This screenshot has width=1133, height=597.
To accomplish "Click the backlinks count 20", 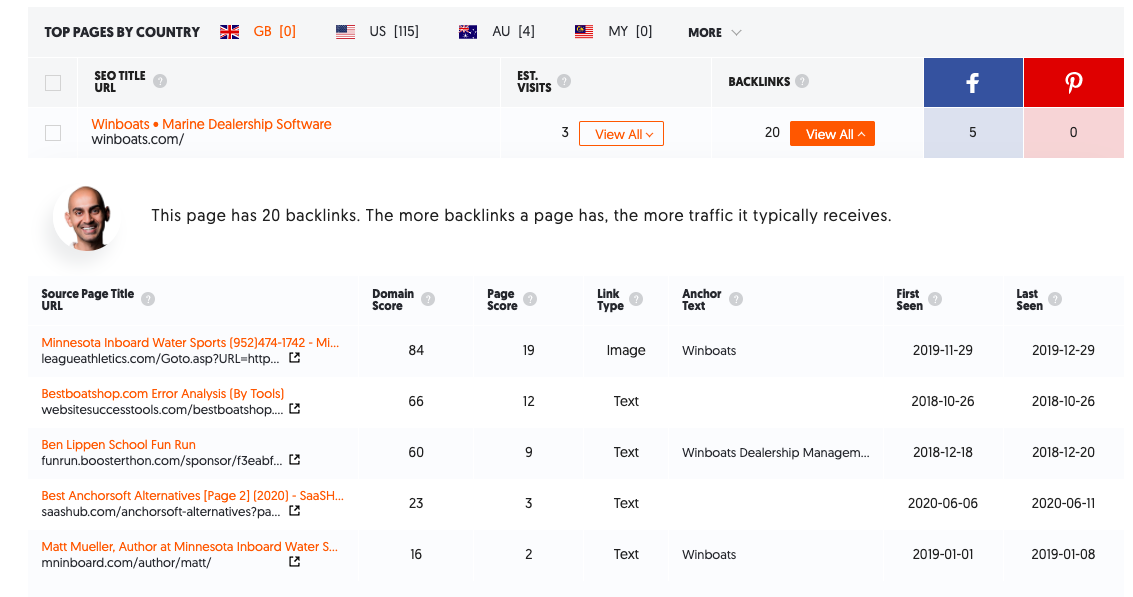I will tap(772, 132).
